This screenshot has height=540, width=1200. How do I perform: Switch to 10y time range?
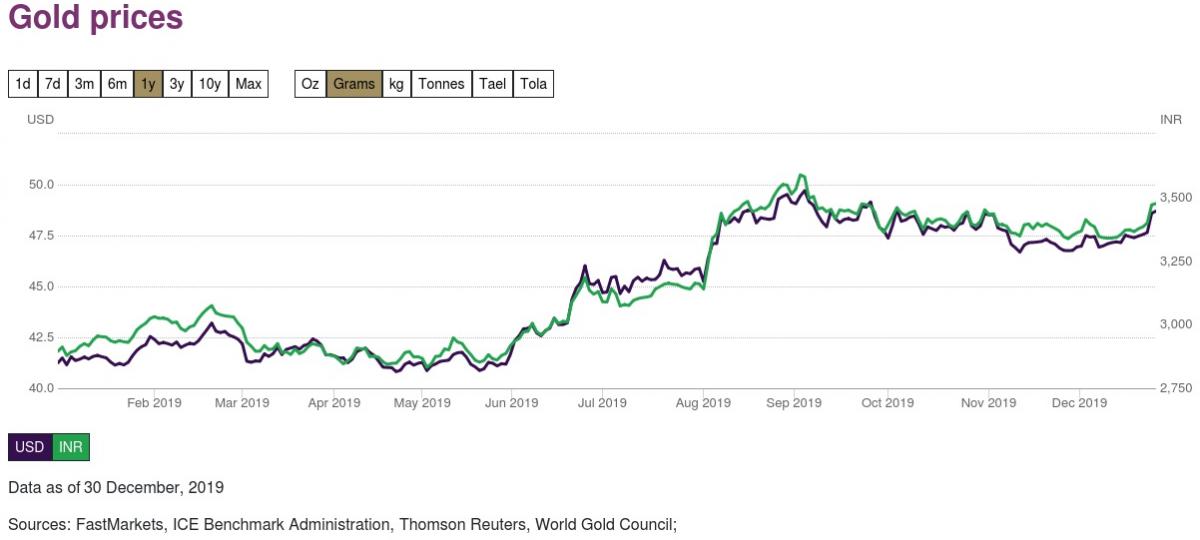[x=210, y=84]
